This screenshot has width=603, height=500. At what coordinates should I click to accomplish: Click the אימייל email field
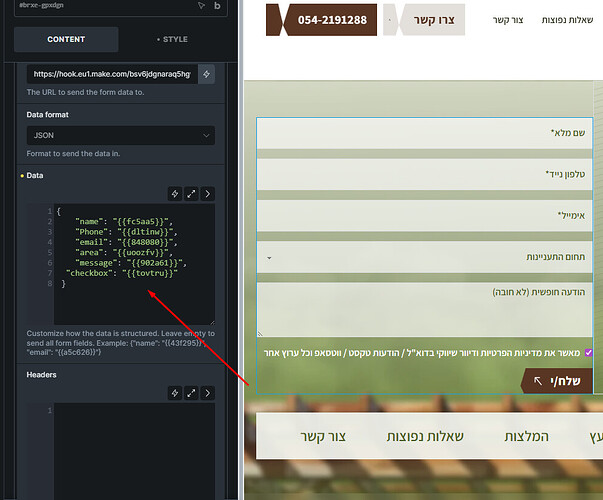(425, 216)
